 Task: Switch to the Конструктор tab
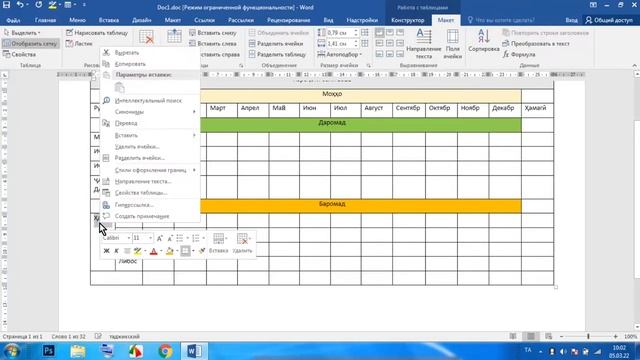point(407,20)
